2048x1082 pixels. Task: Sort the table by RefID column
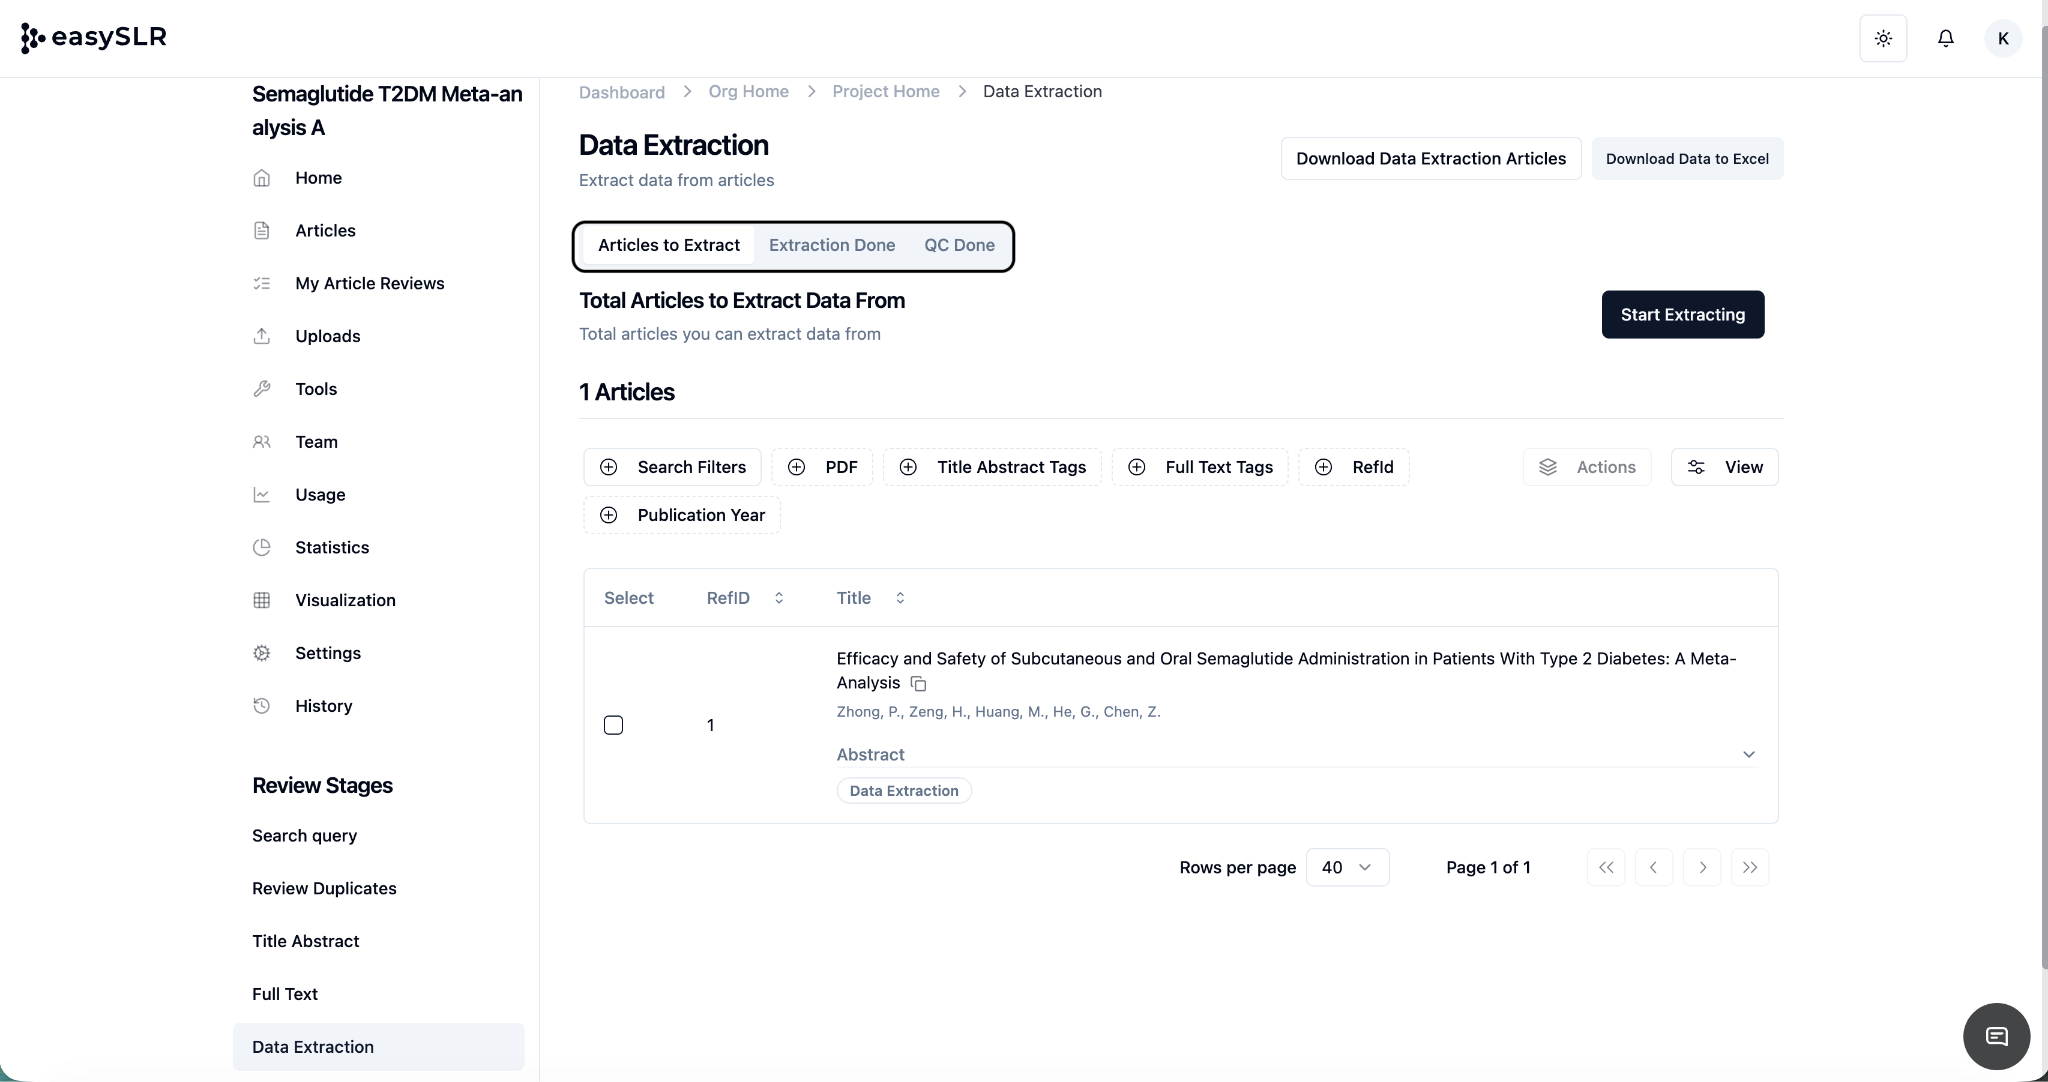click(745, 598)
